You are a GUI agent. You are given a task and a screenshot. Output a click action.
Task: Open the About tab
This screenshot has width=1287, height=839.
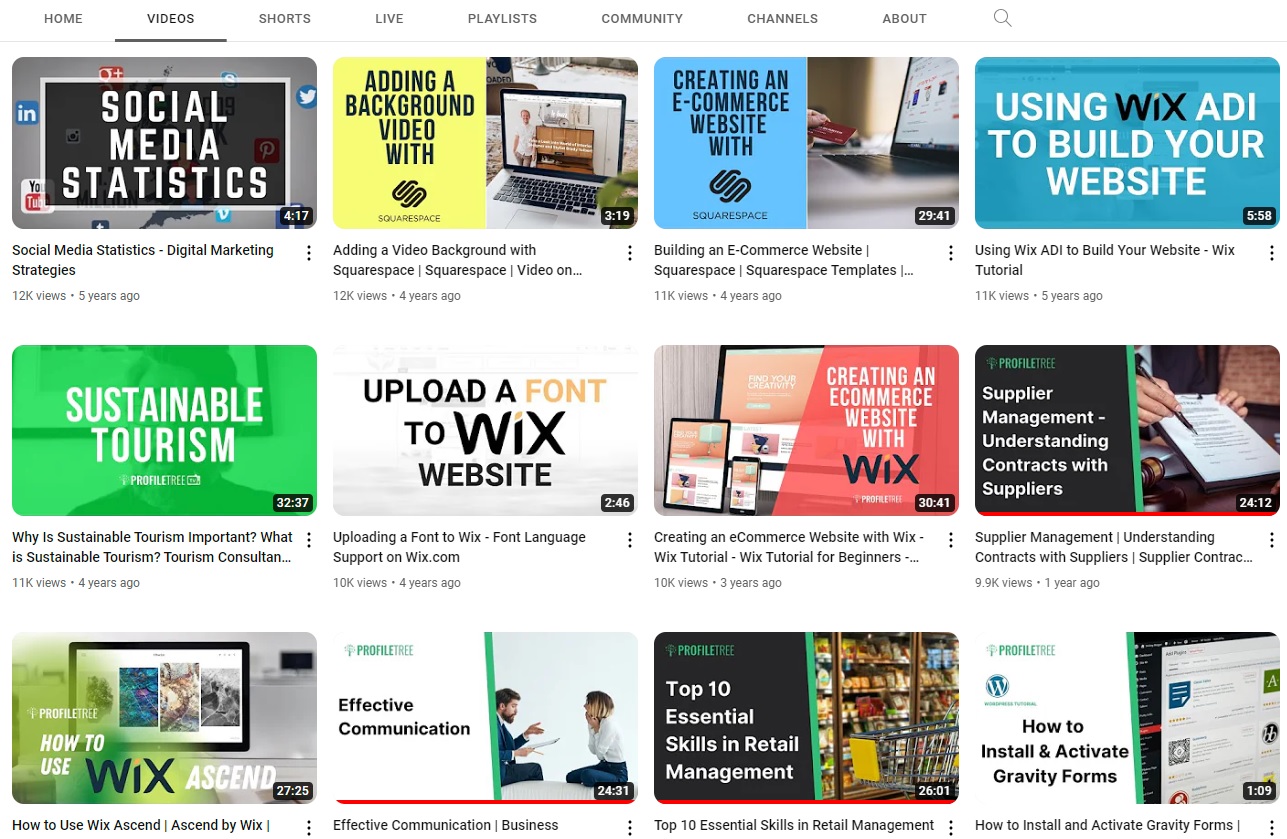[904, 19]
